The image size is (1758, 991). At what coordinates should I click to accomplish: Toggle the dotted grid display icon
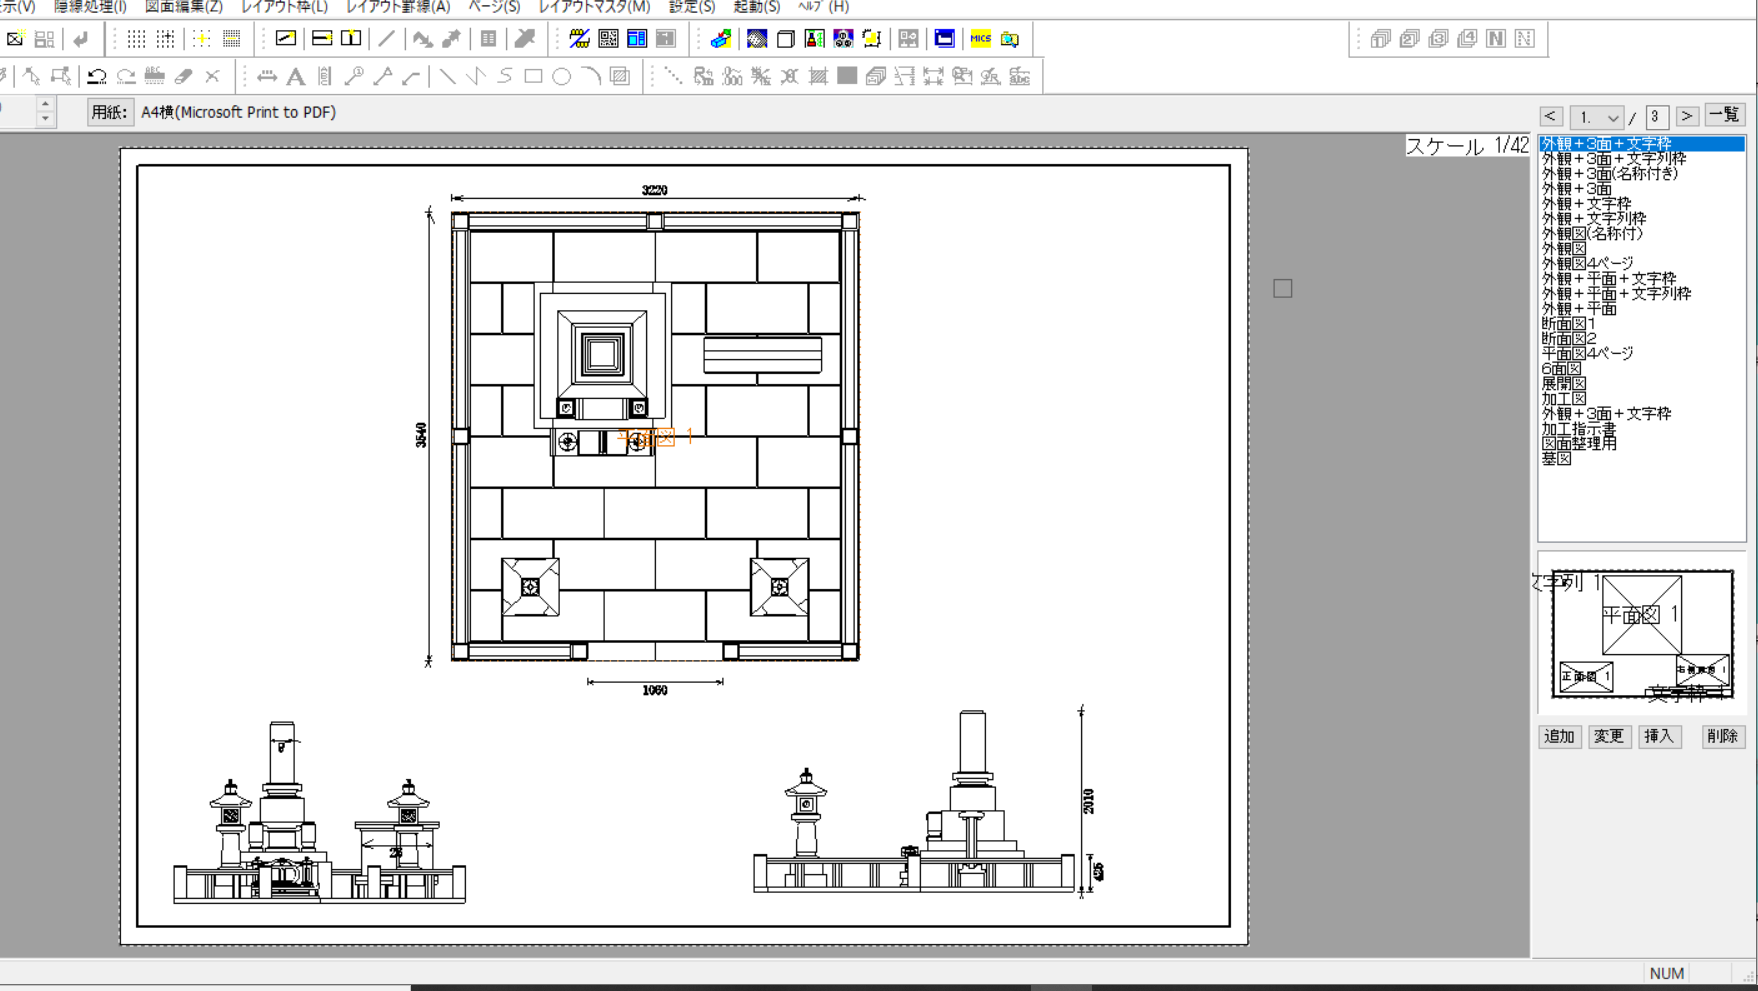coord(136,39)
